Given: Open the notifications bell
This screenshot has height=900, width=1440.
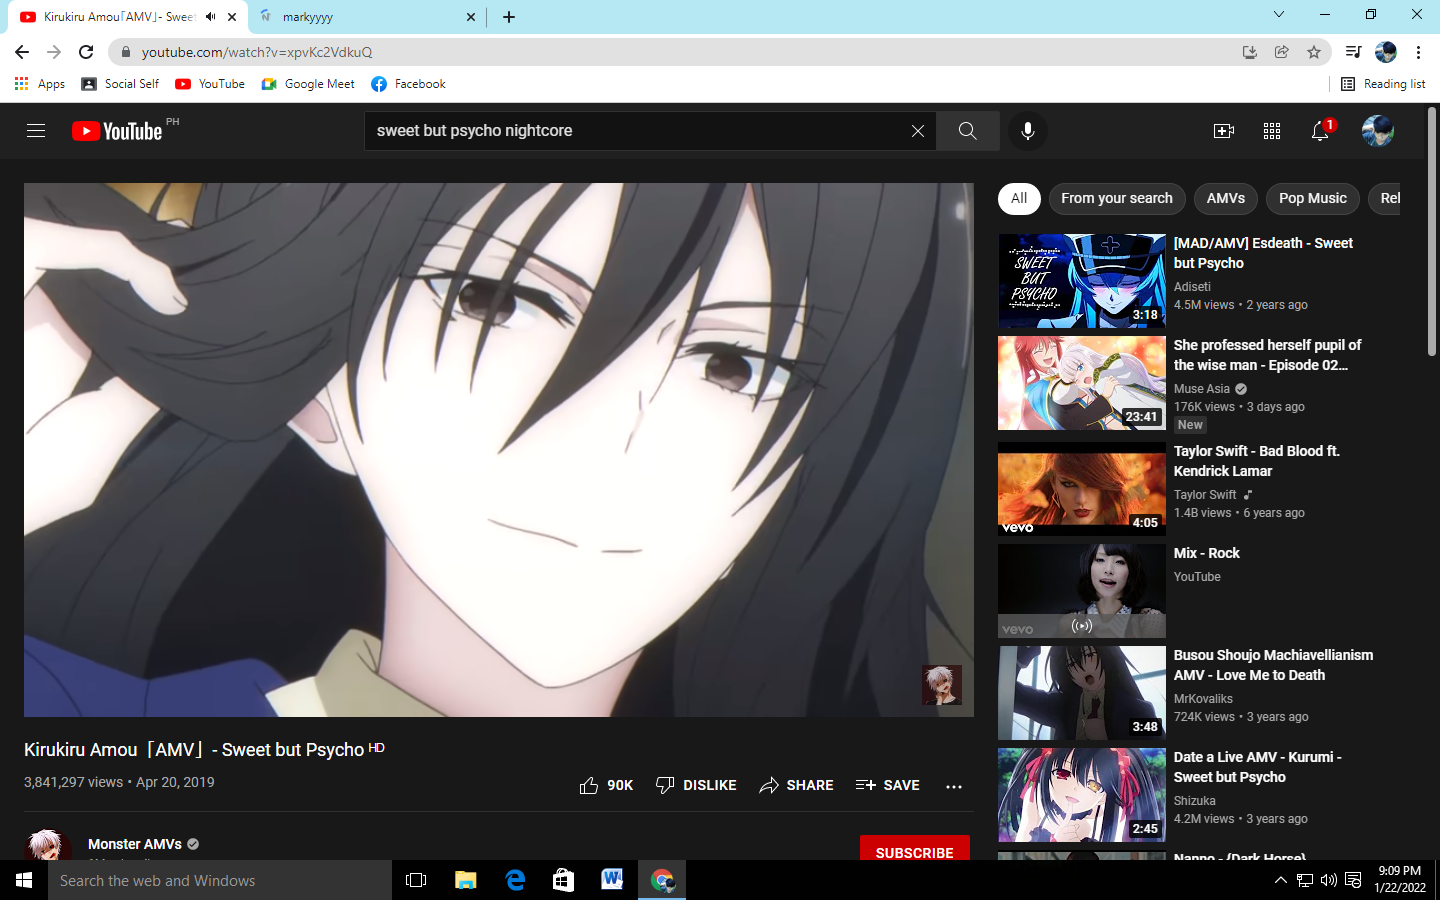Looking at the screenshot, I should click(x=1321, y=131).
